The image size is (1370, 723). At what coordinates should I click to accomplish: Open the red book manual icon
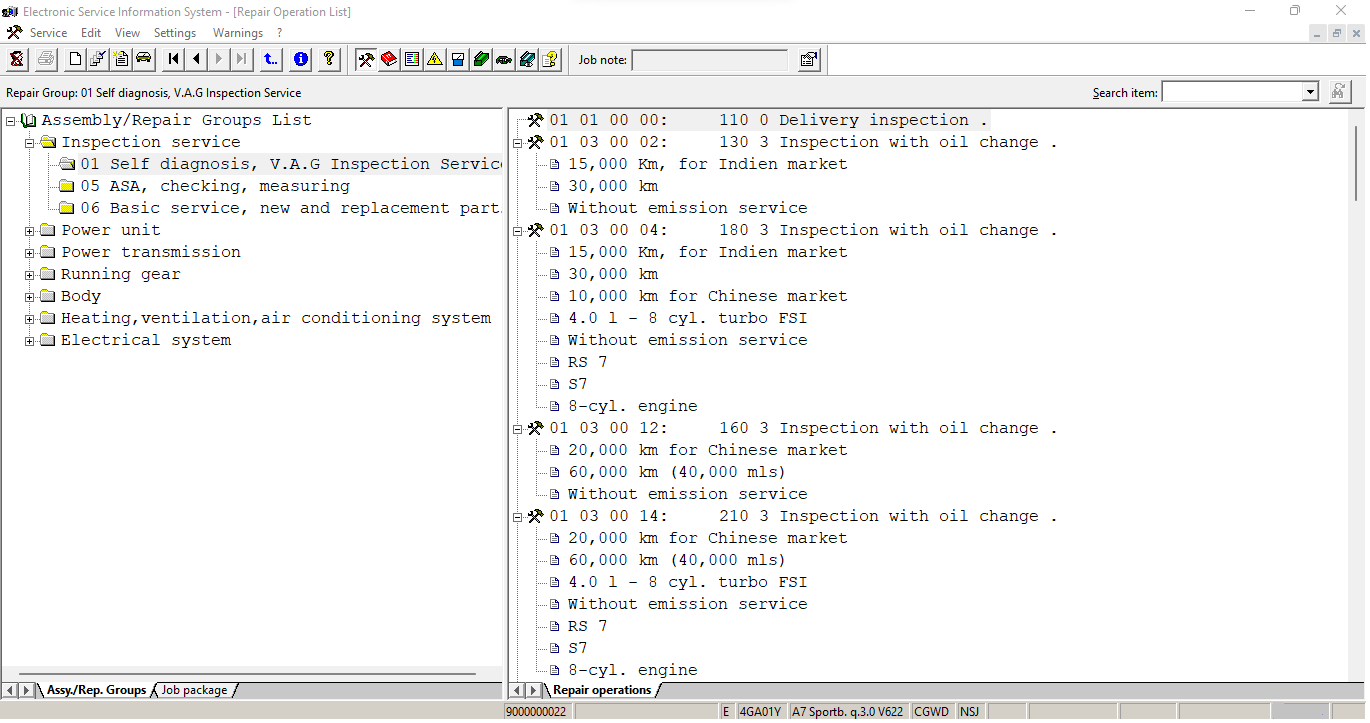389,59
